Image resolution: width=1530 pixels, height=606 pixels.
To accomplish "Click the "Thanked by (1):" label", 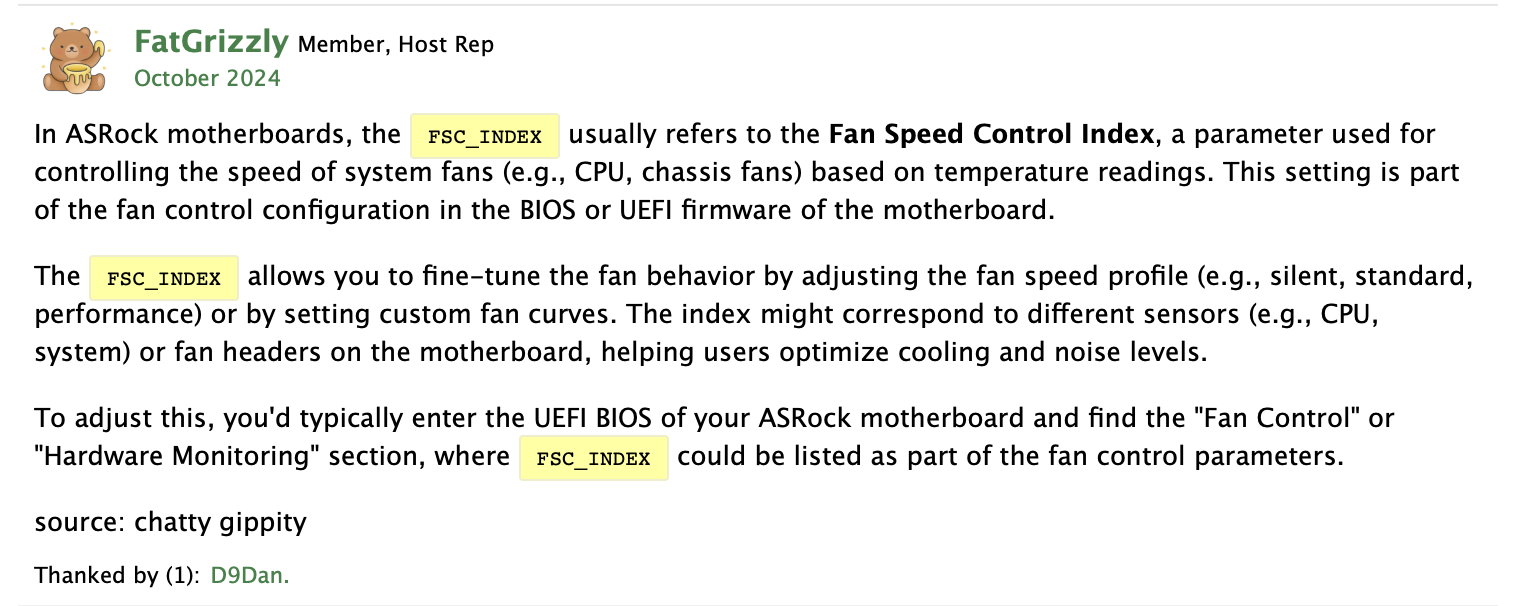I will tap(117, 575).
